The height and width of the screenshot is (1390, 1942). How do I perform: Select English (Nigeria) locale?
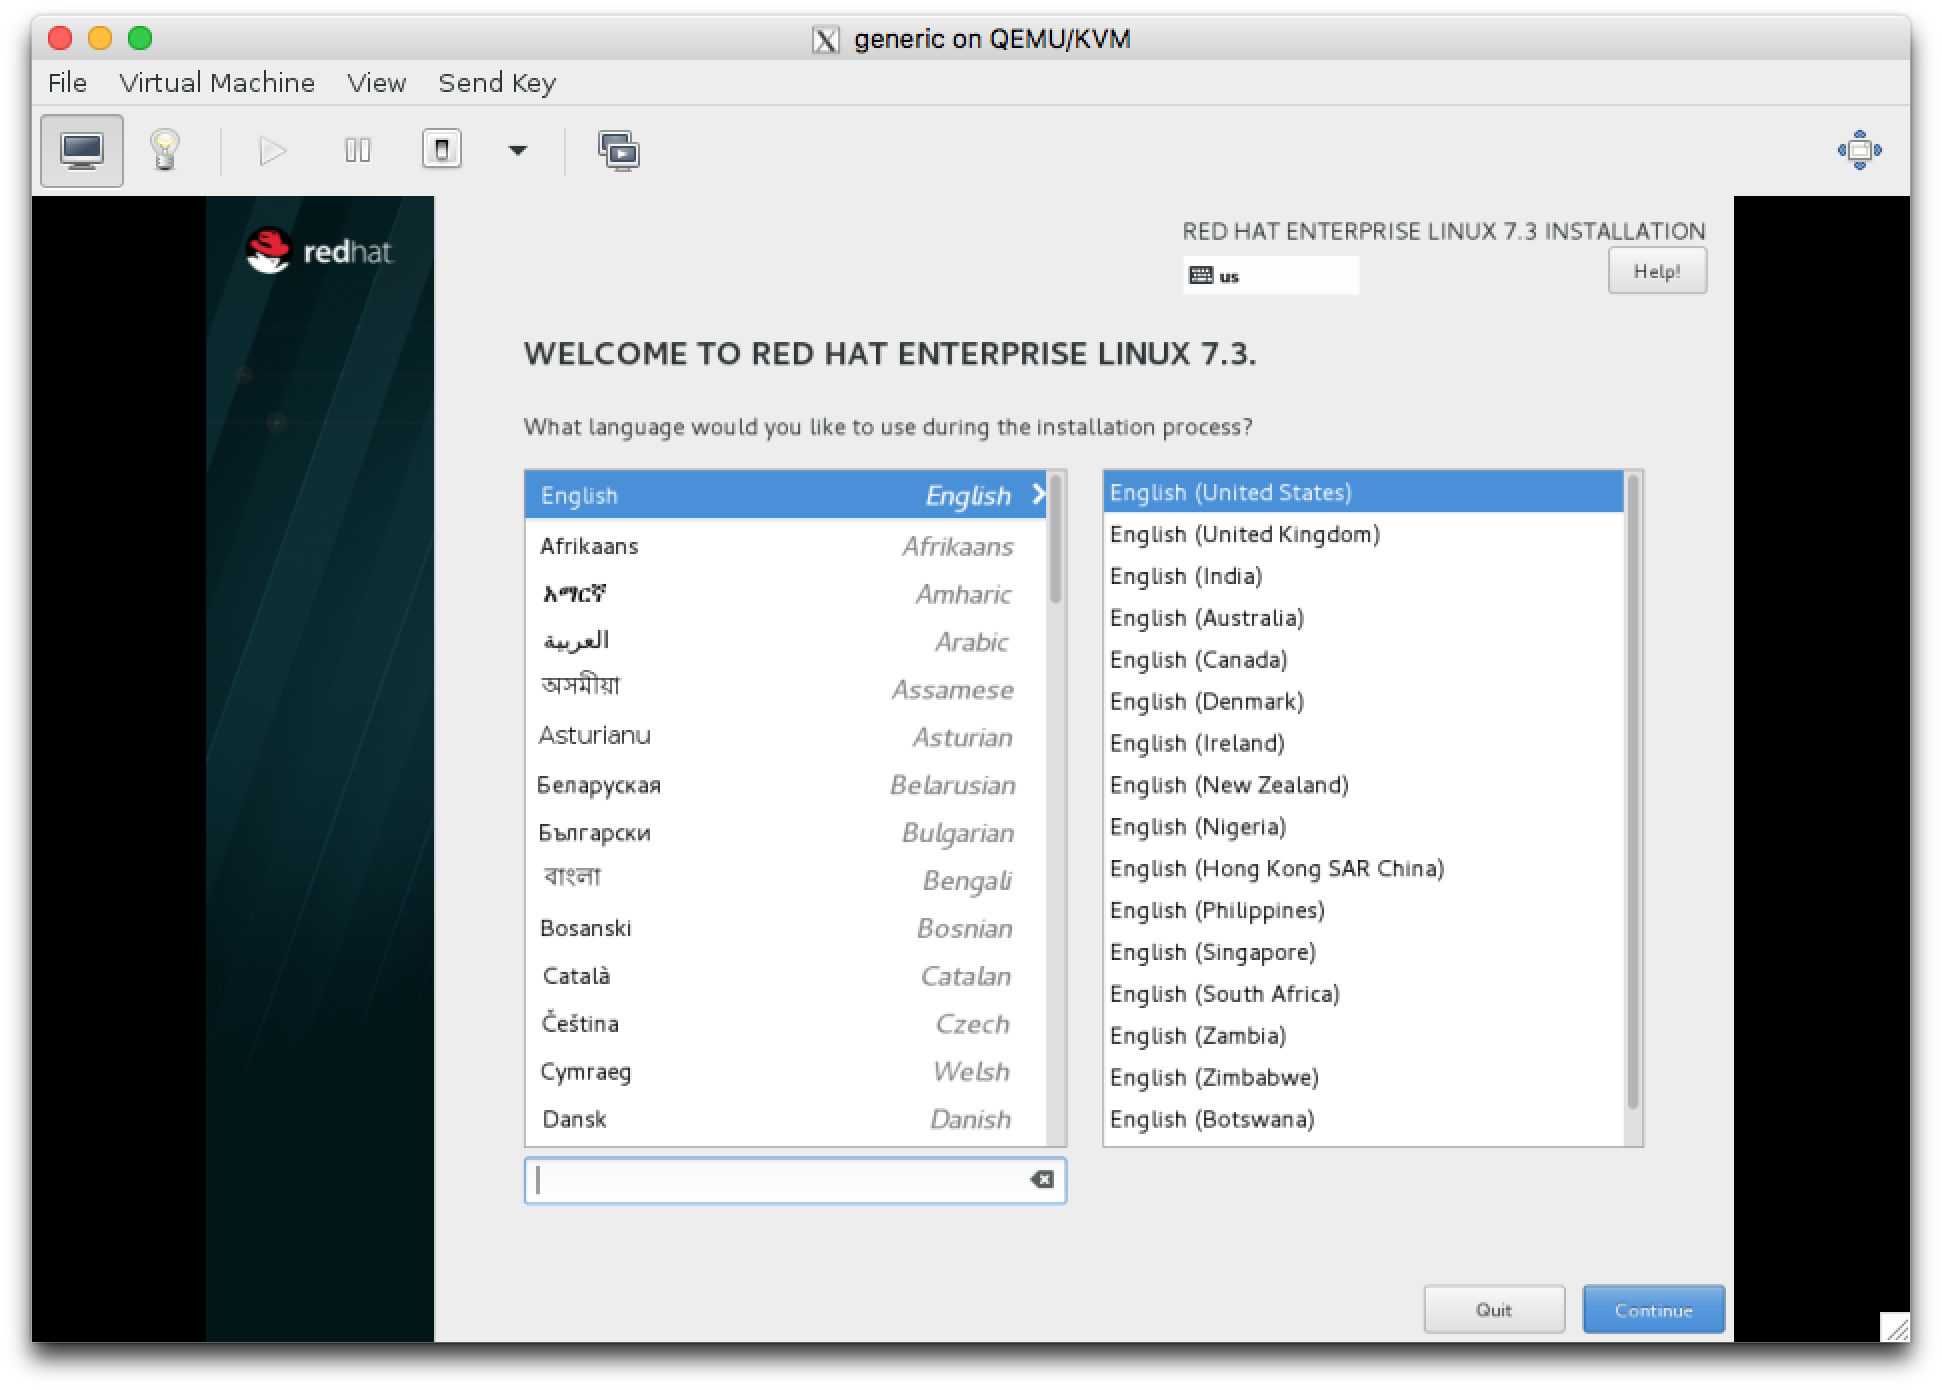[x=1363, y=827]
